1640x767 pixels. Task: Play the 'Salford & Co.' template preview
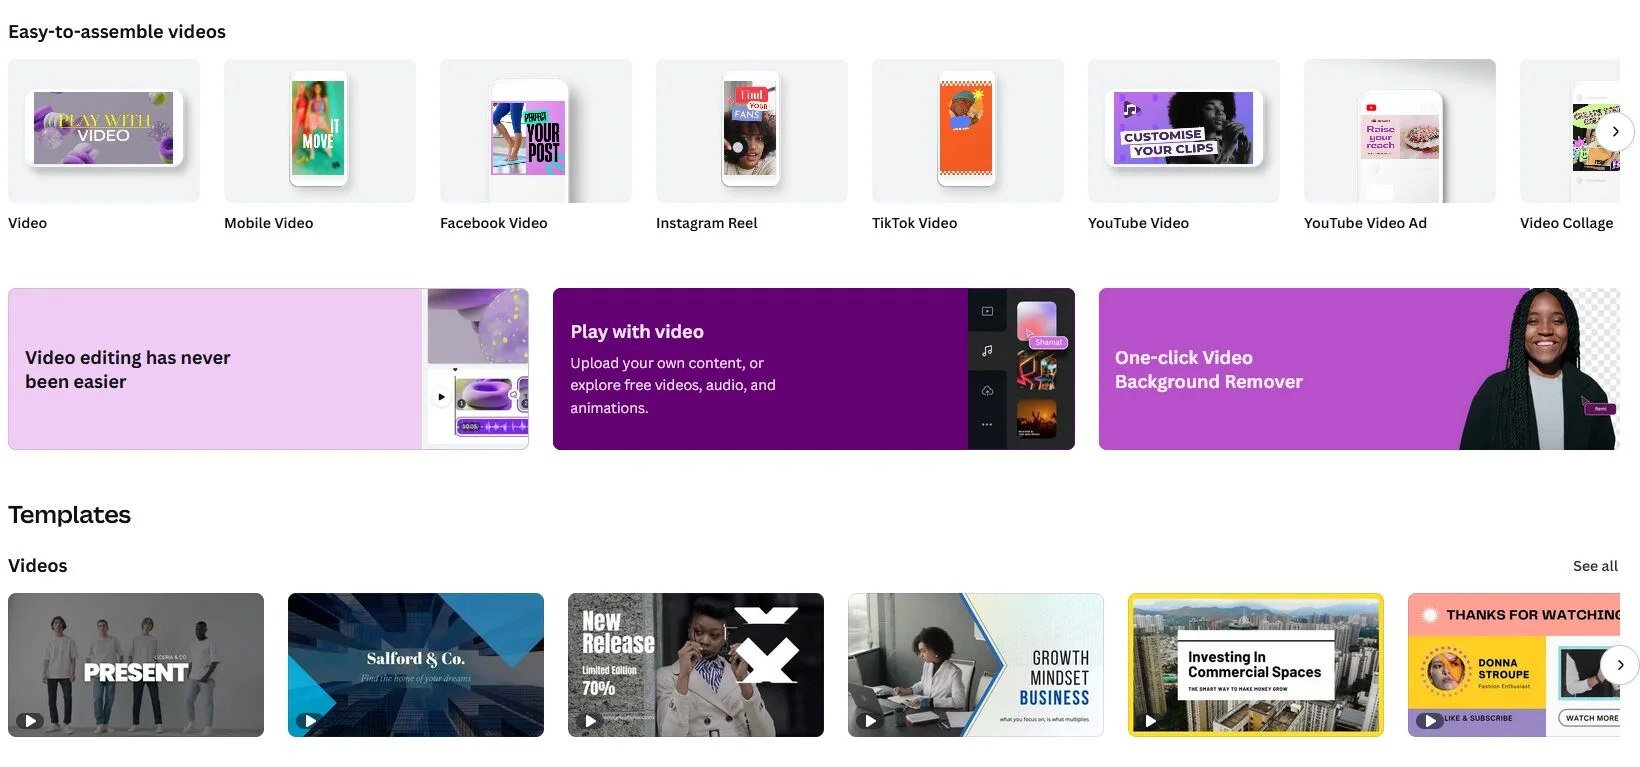click(x=310, y=720)
